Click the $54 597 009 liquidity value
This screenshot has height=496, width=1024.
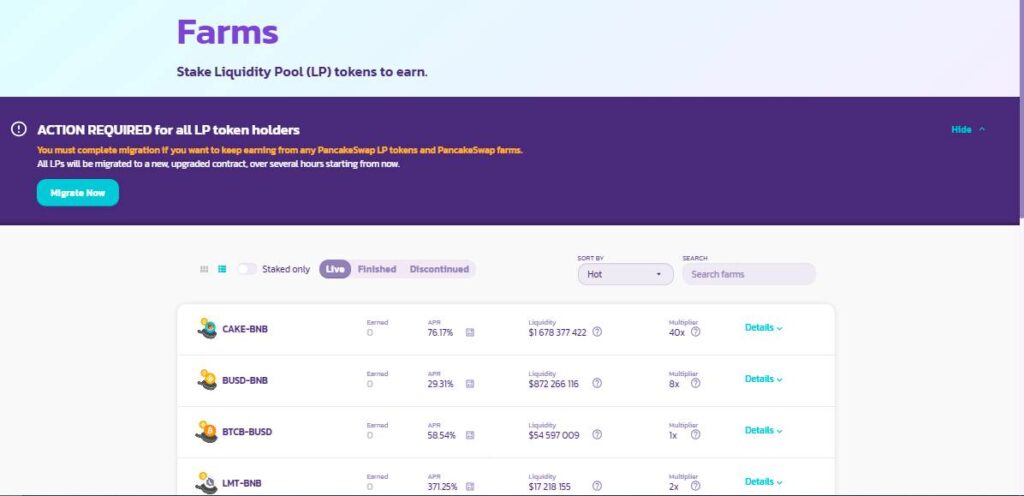pyautogui.click(x=554, y=436)
